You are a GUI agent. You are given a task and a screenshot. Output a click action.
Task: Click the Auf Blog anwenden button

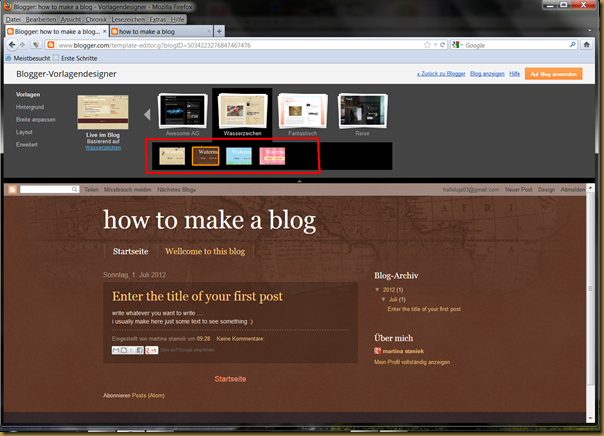click(554, 74)
